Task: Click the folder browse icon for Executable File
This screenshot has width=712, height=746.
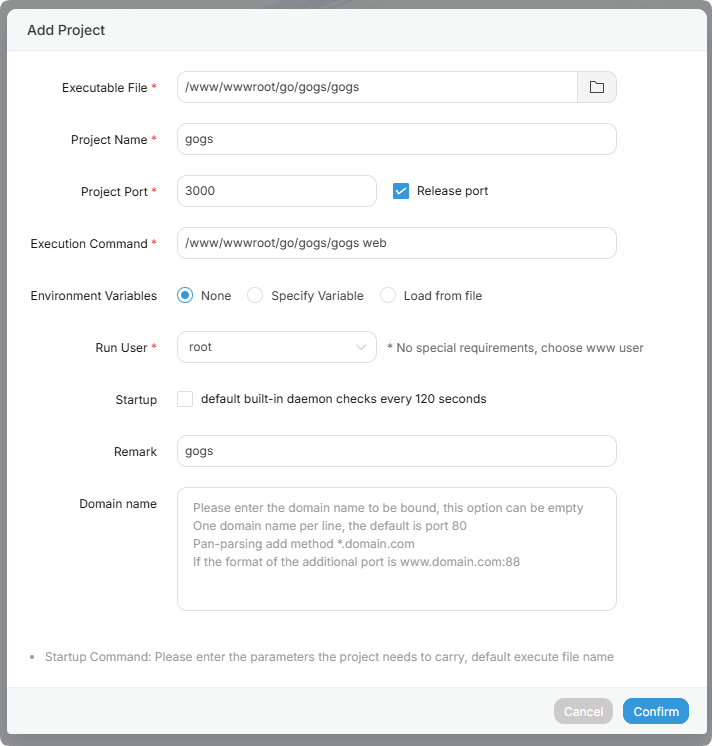Action: pos(597,87)
